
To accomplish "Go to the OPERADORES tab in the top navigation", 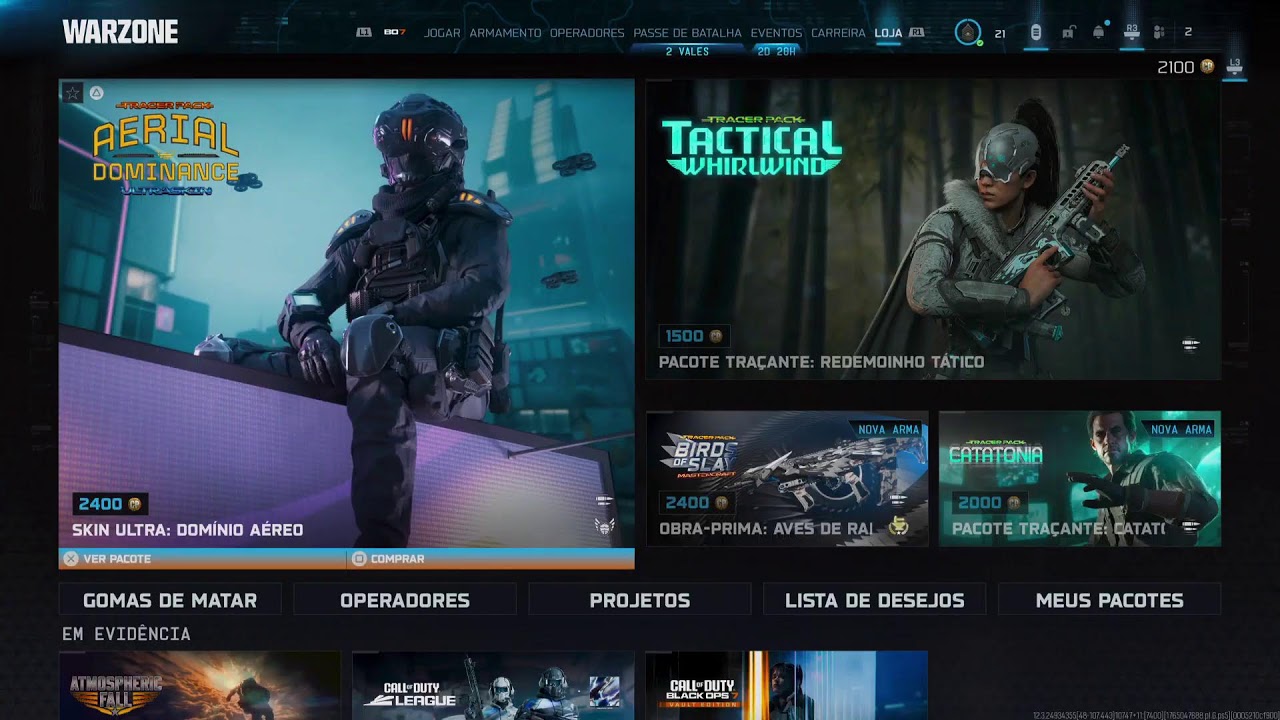I will tap(587, 33).
